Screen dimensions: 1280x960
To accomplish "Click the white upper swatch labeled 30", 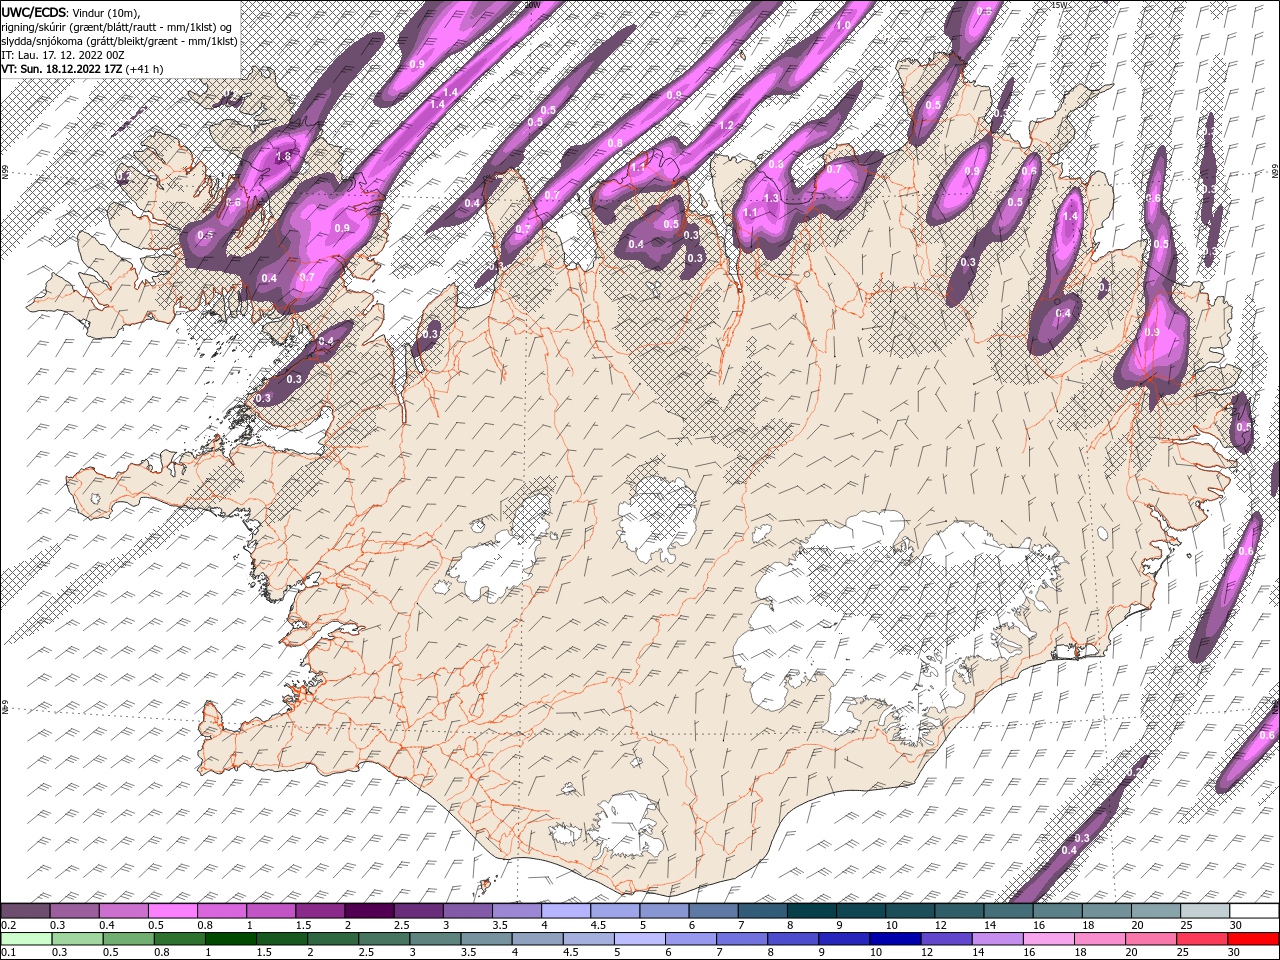I will pyautogui.click(x=1255, y=911).
